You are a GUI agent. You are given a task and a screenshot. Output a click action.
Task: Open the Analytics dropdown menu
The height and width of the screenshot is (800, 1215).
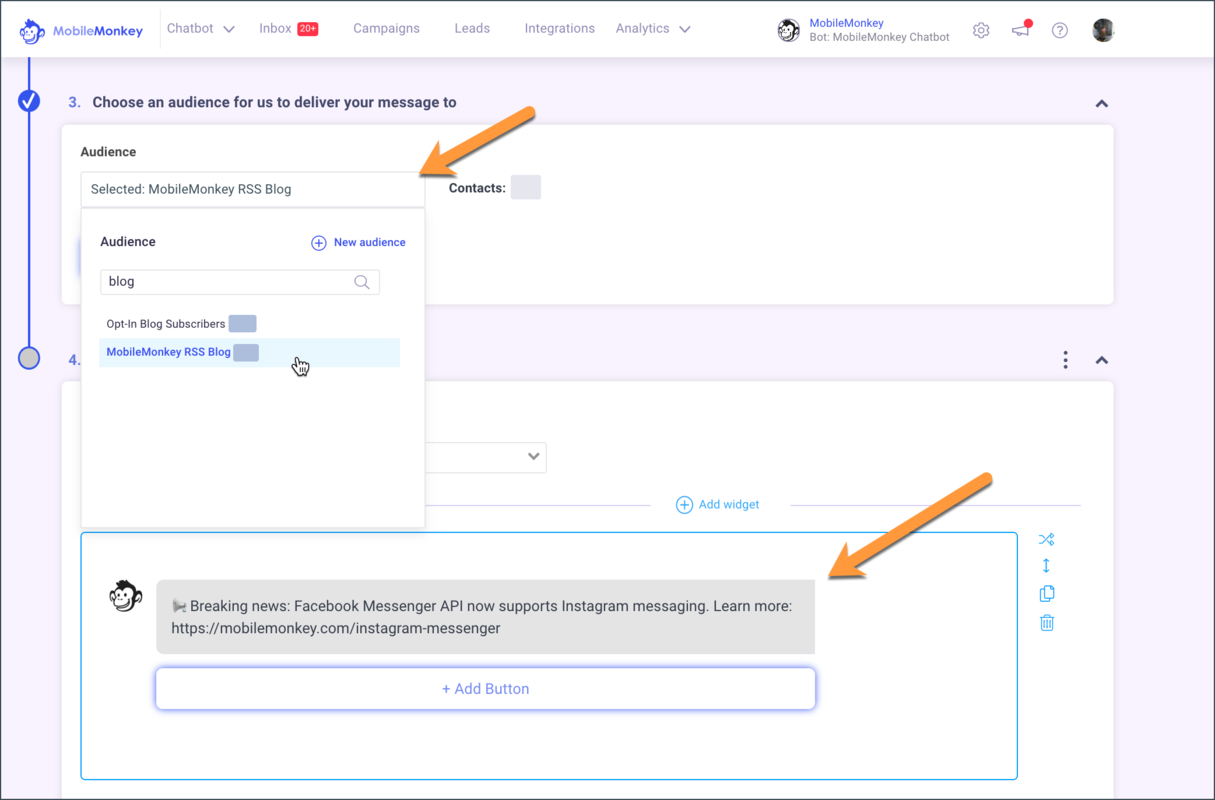click(x=652, y=28)
